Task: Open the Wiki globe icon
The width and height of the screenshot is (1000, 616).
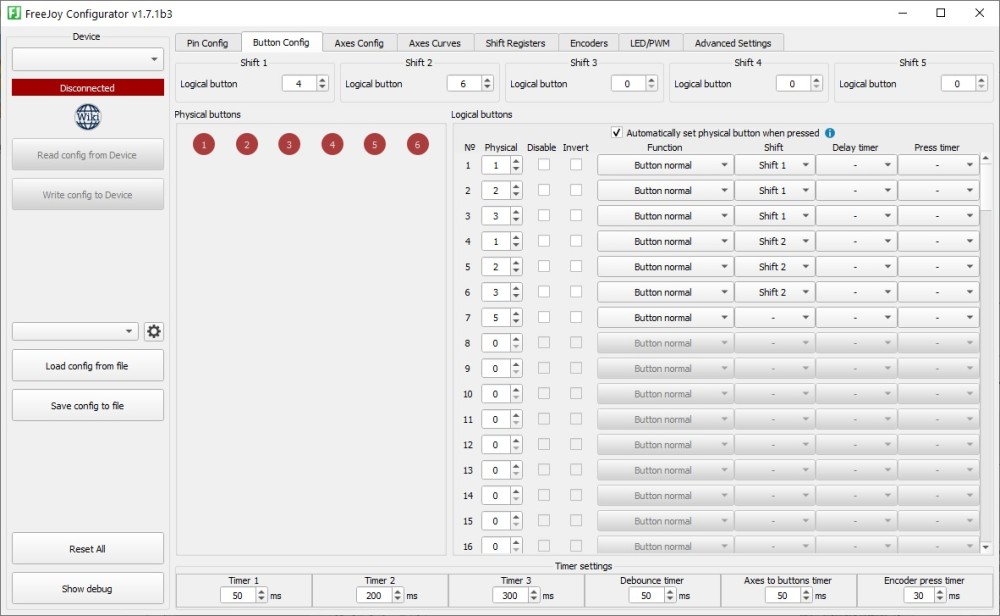Action: tap(88, 117)
